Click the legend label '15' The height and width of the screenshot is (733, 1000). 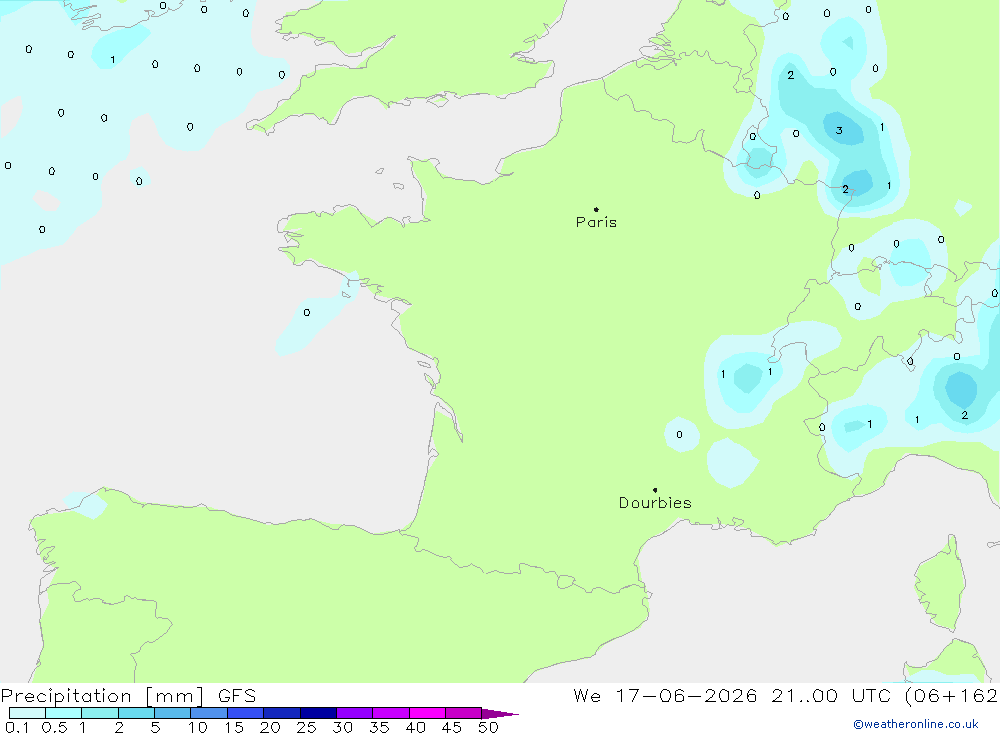click(234, 727)
